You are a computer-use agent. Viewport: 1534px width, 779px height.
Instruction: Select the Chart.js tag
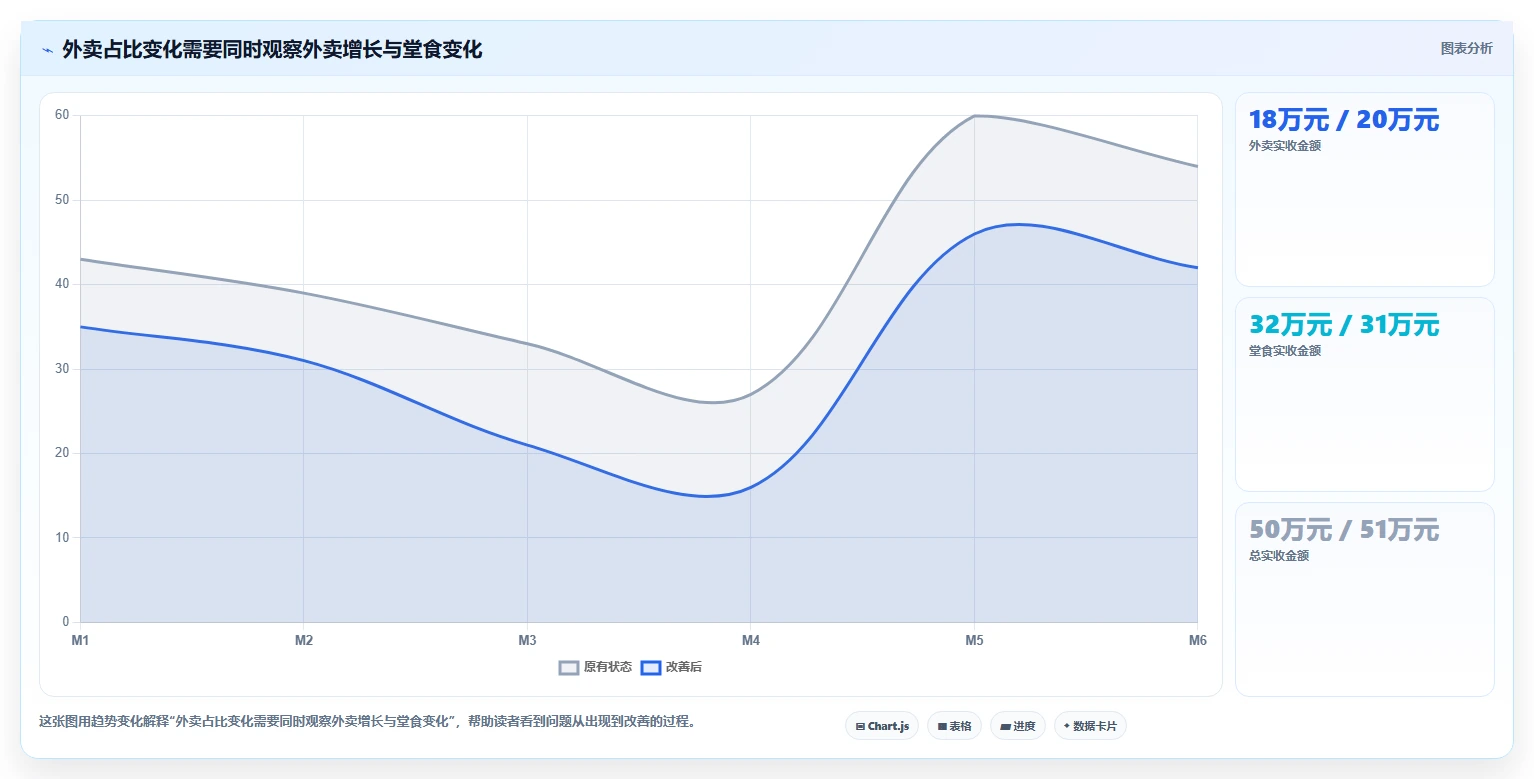coord(882,726)
